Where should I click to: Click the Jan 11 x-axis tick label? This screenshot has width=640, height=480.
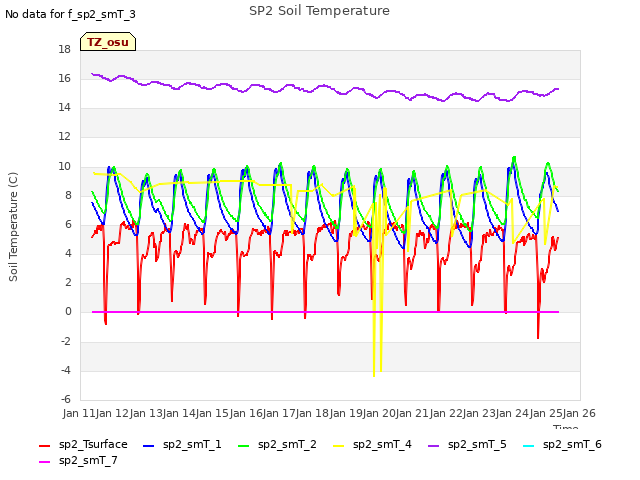79,413
